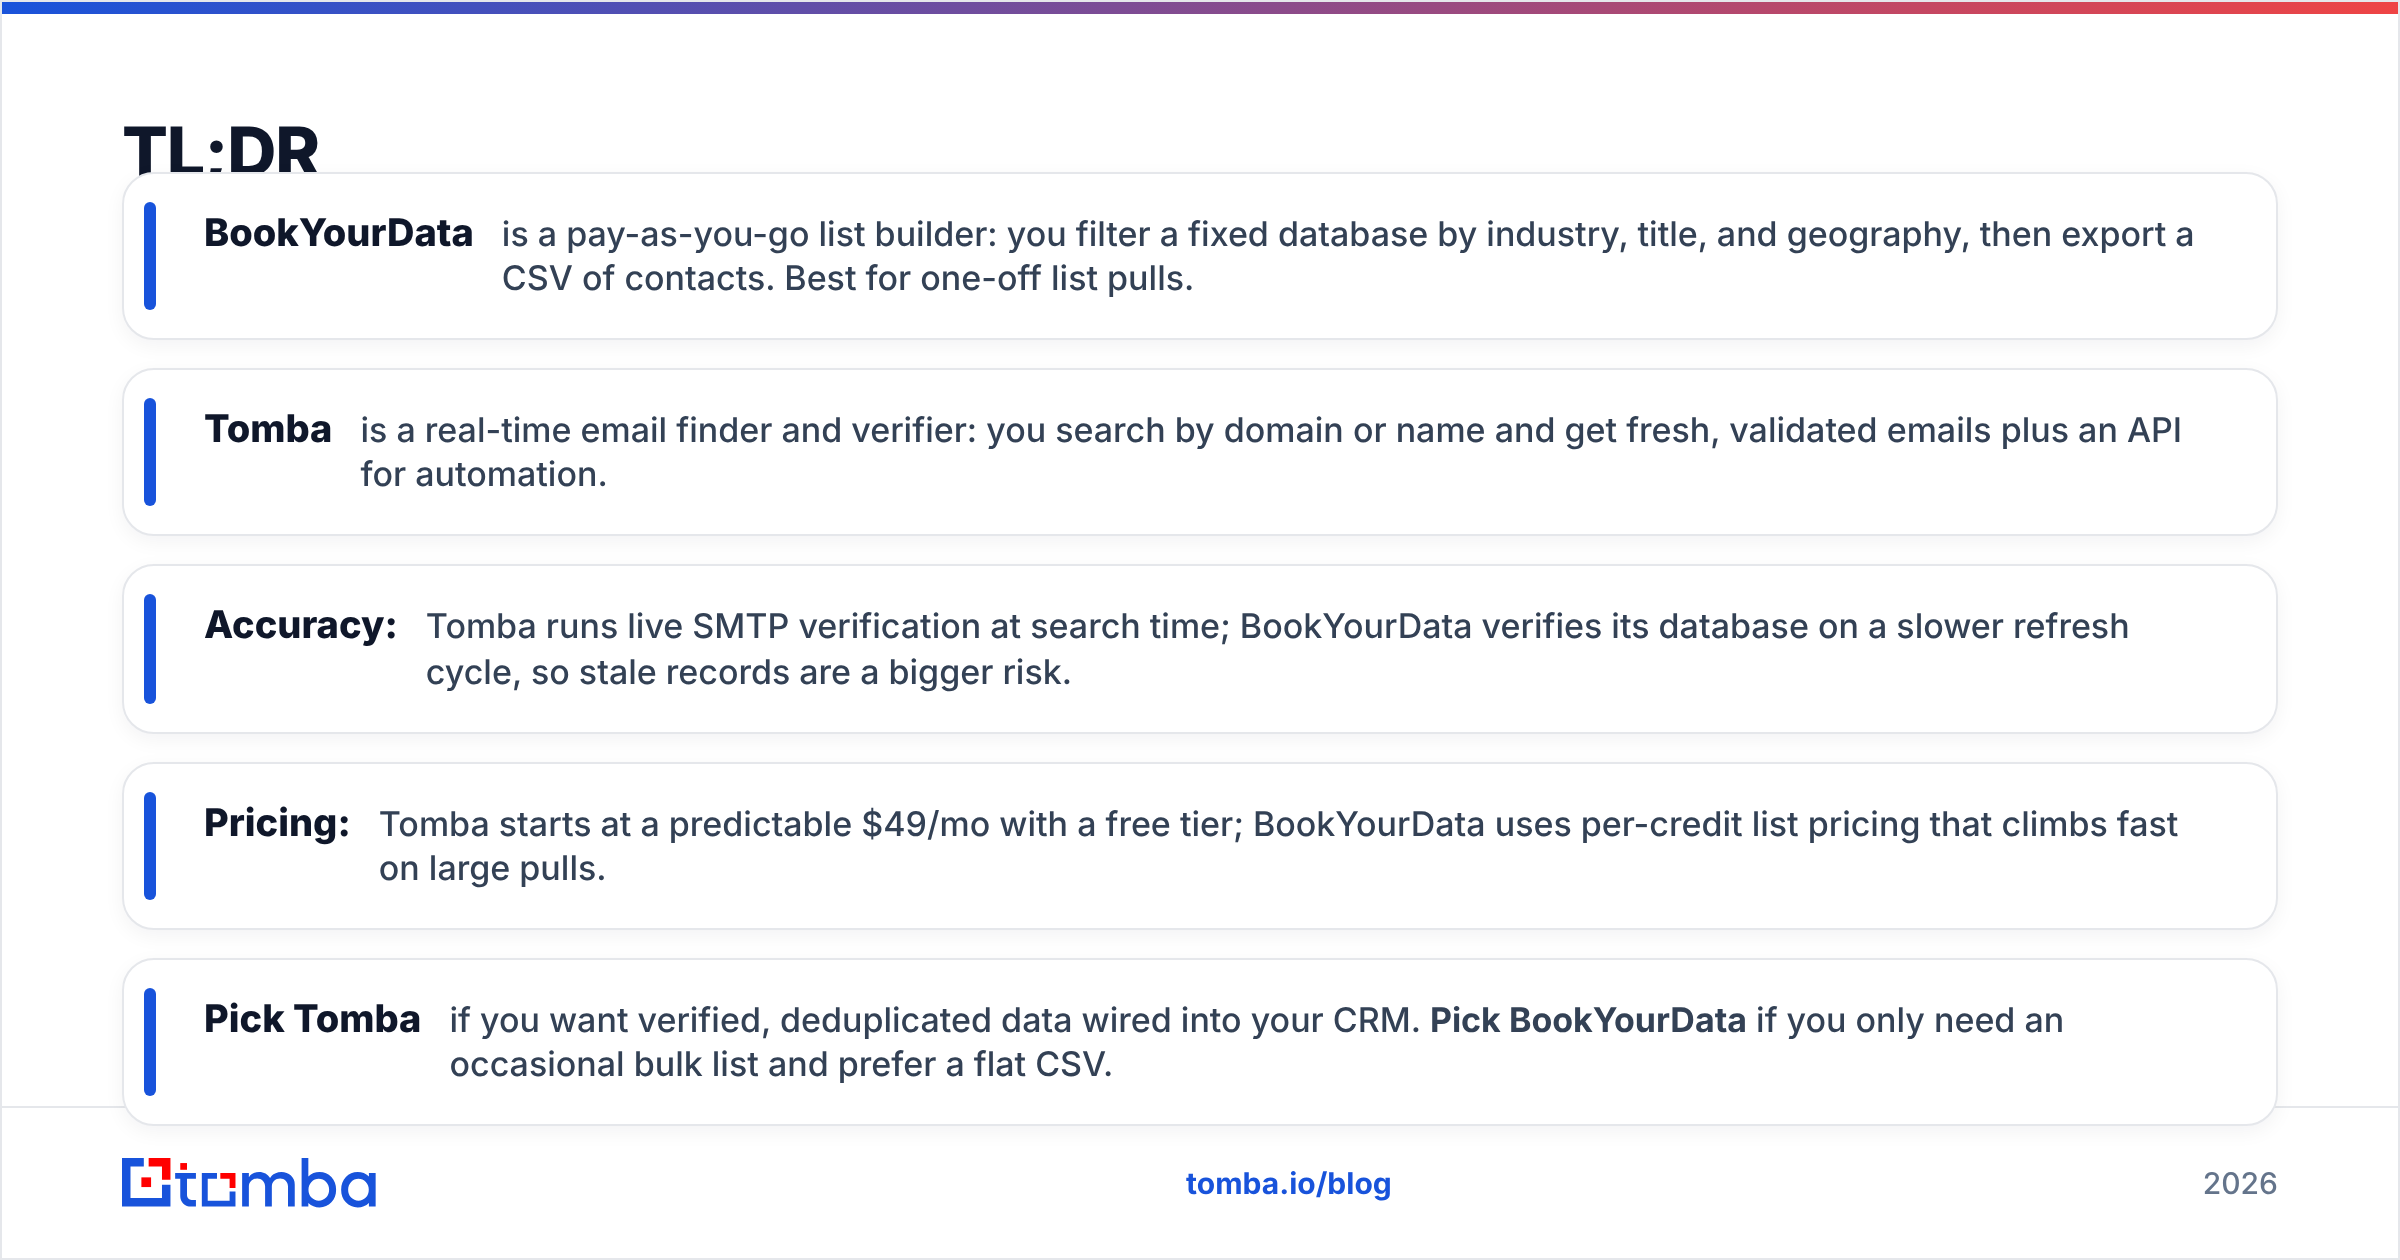
Task: Click blue accent bar of Pick Tomba card
Action: pyautogui.click(x=150, y=1042)
